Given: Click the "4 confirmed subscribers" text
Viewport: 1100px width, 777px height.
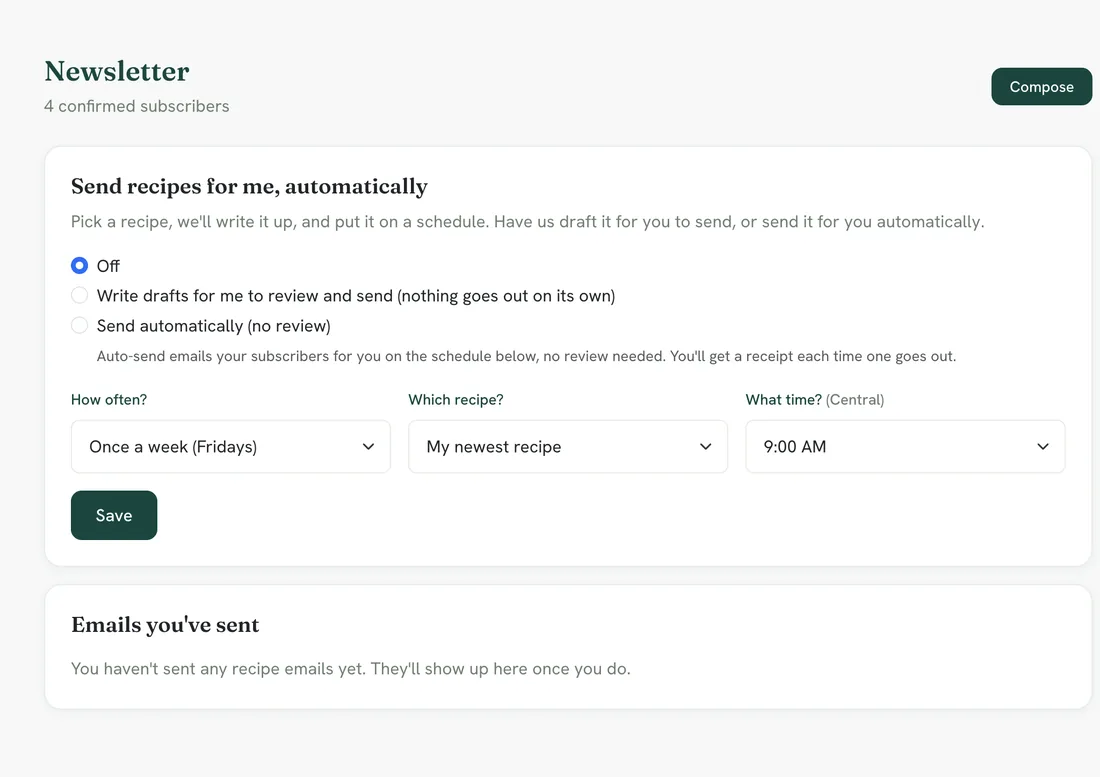Looking at the screenshot, I should [x=137, y=107].
